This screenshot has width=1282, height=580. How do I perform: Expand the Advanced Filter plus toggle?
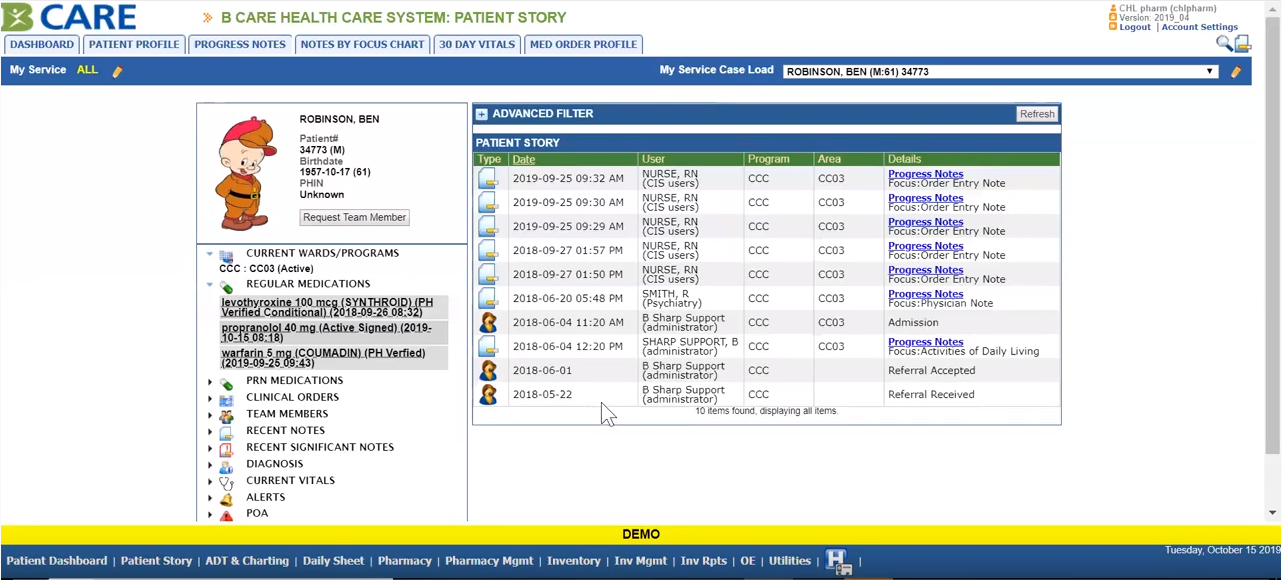(482, 114)
